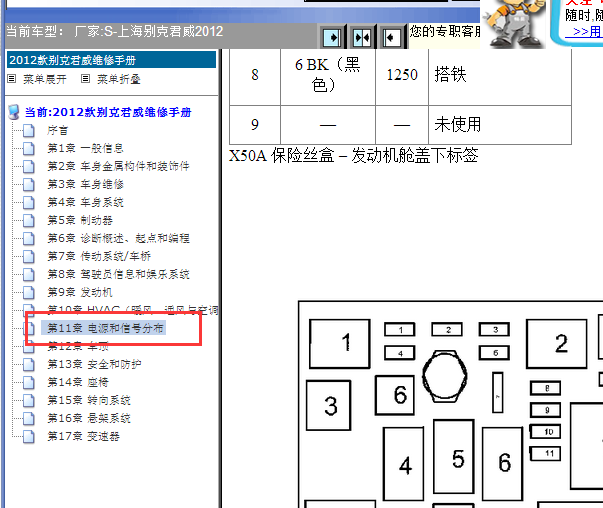
Task: Open 第15章 转向系统
Action: click(88, 400)
